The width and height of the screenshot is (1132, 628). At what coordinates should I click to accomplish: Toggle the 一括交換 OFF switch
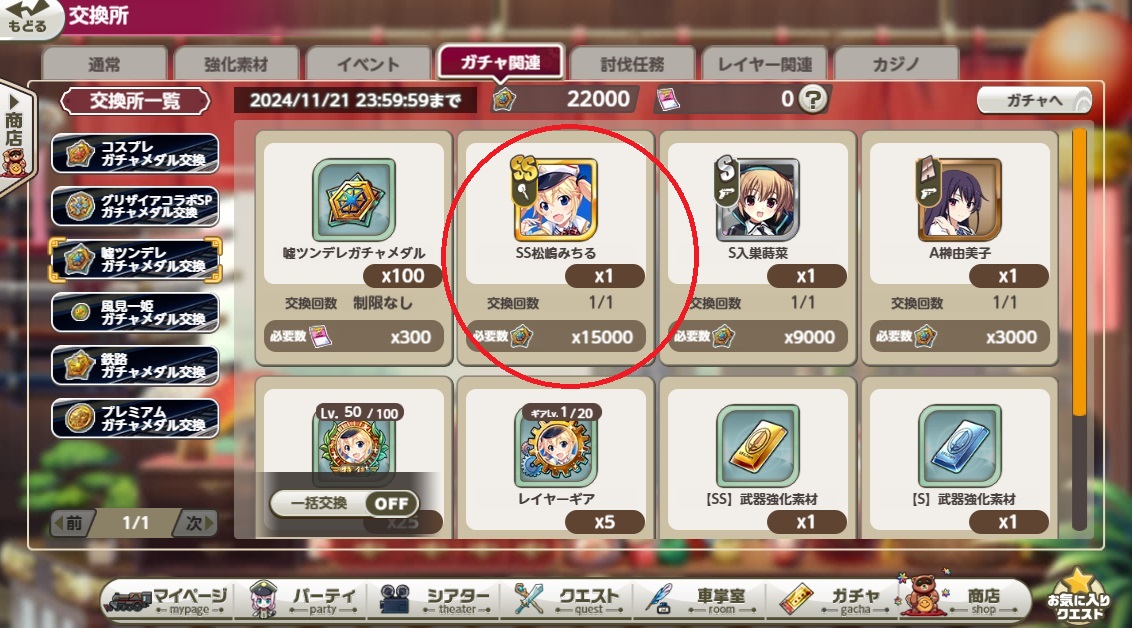coord(391,503)
